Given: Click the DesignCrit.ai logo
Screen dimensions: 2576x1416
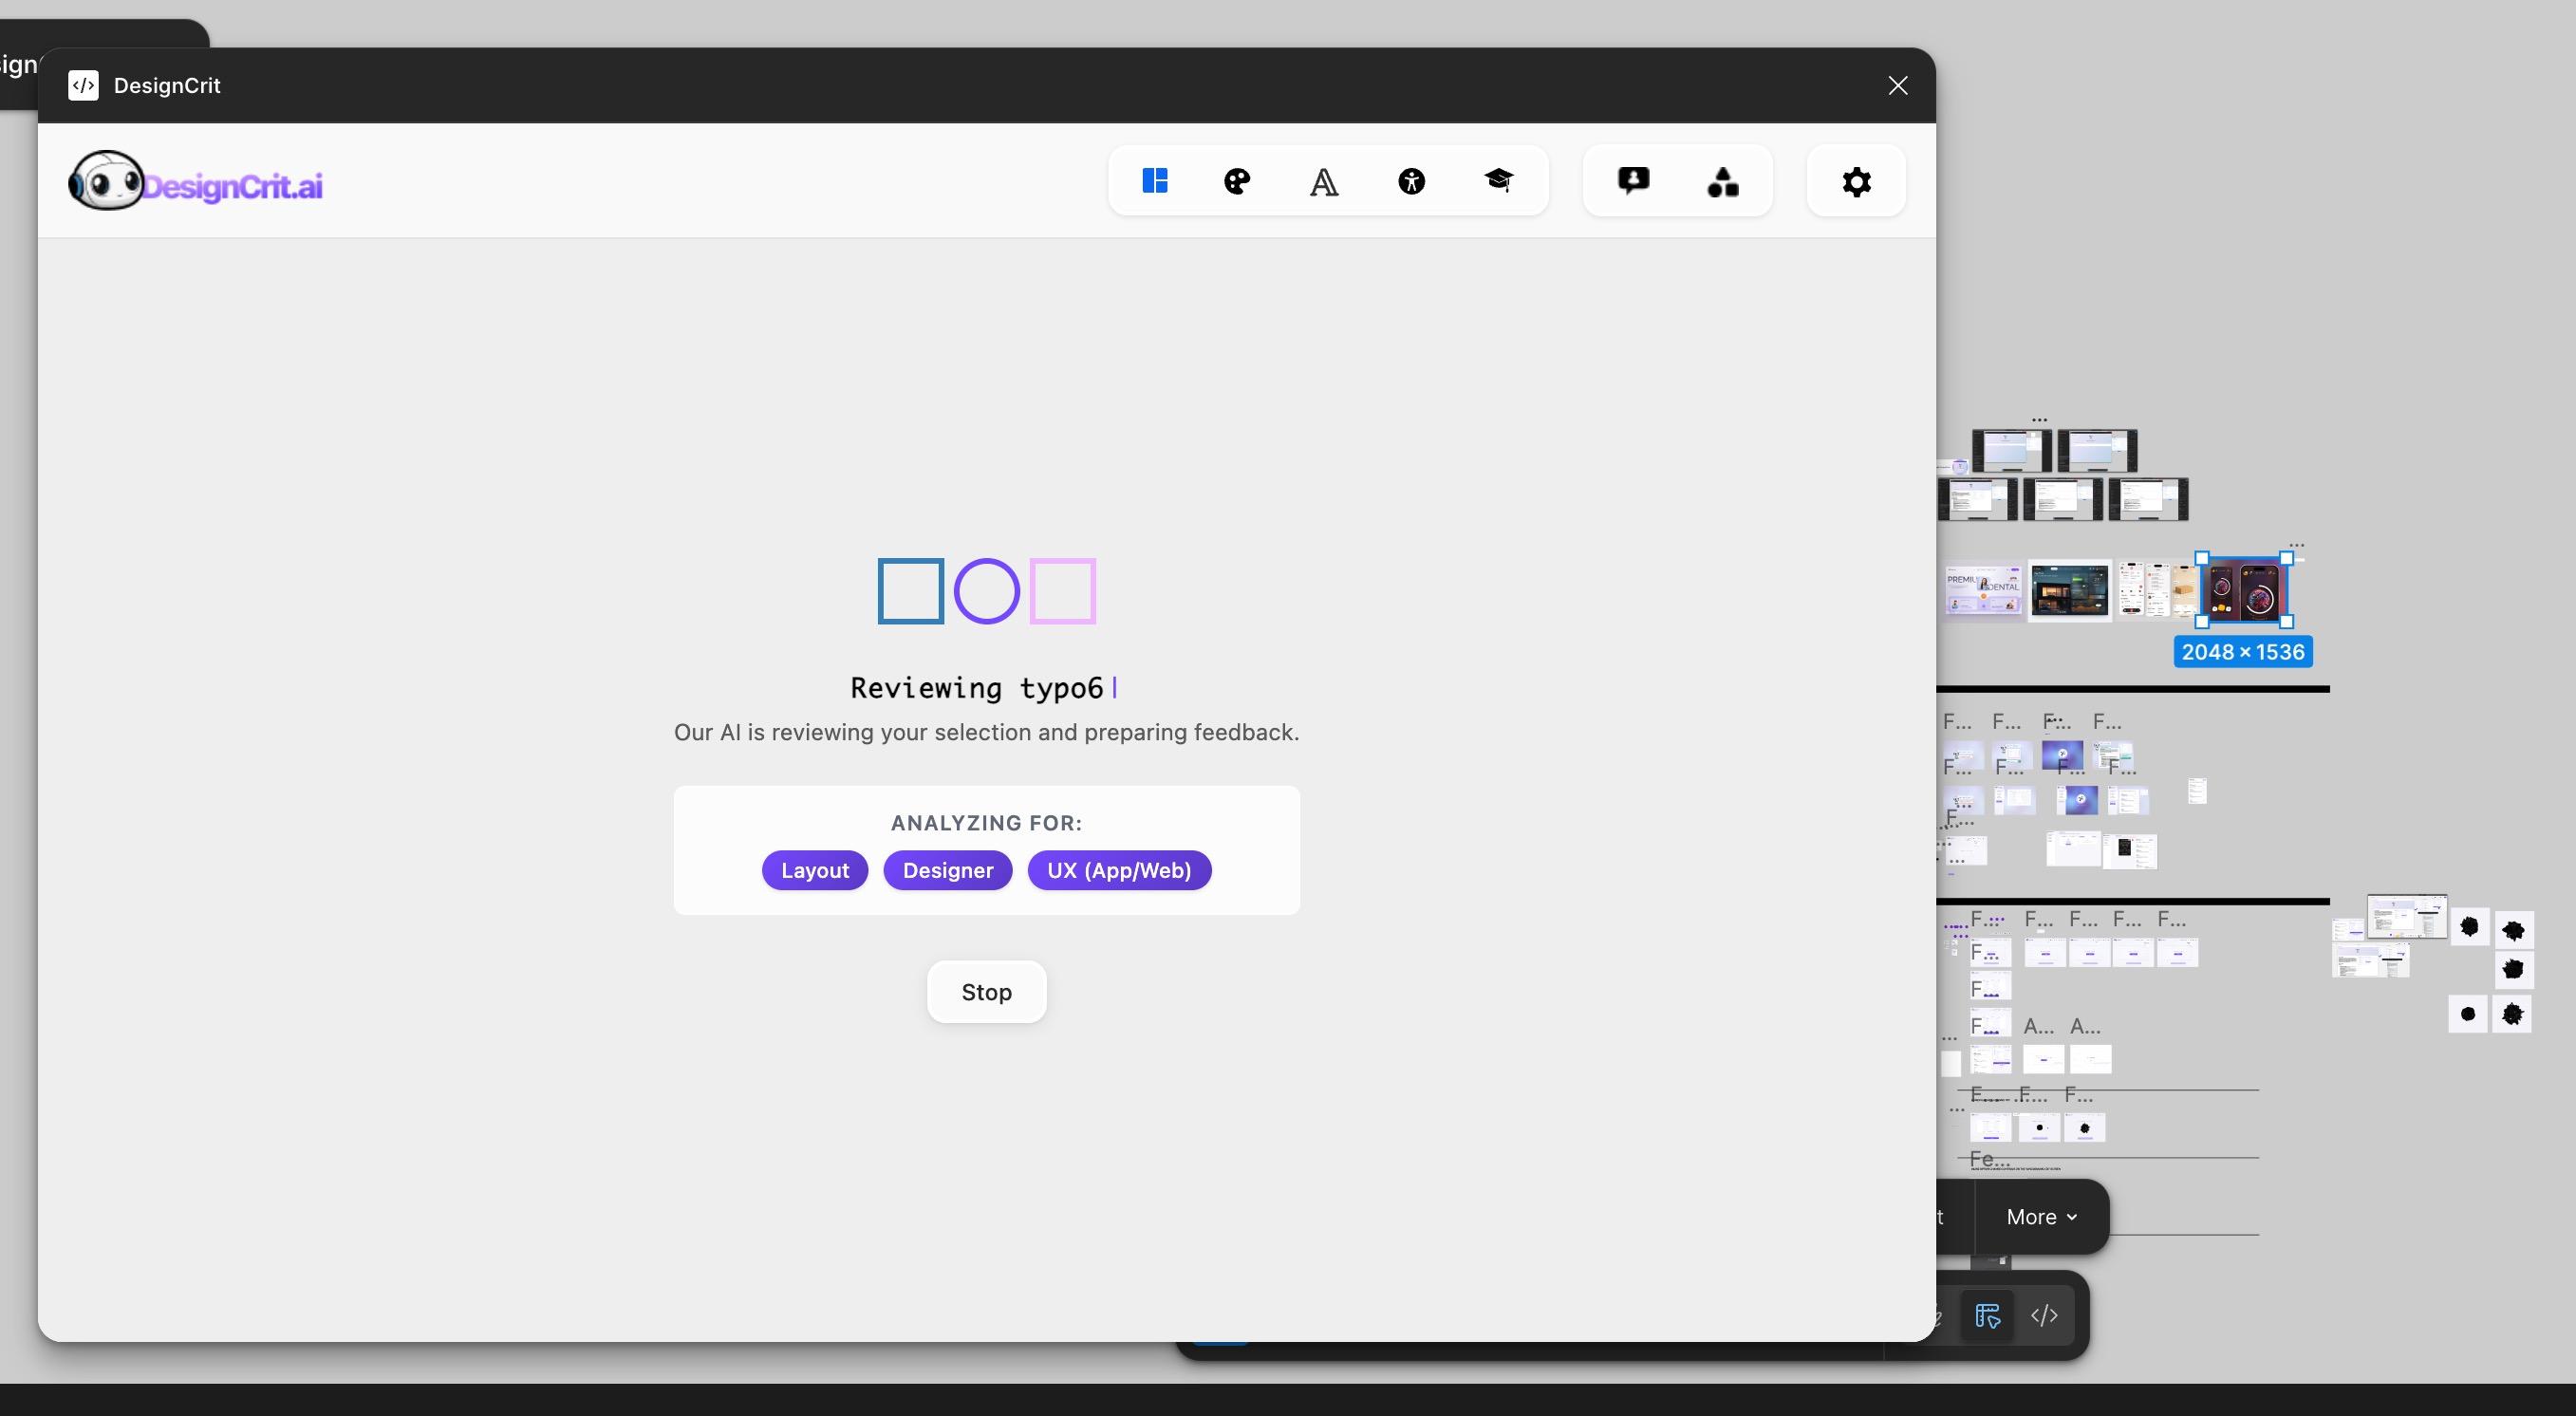Looking at the screenshot, I should point(196,183).
